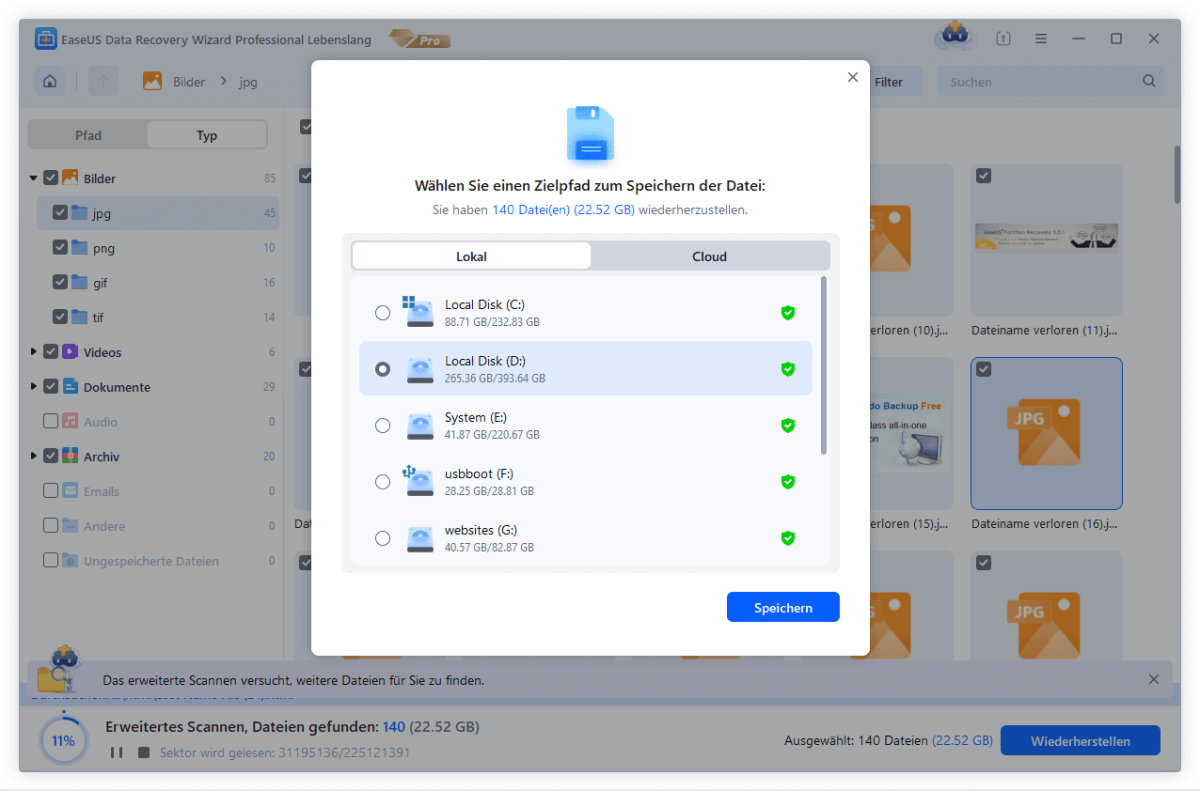Viewport: 1200px width, 791px height.
Task: Click the System (E:) drive icon
Action: [419, 426]
